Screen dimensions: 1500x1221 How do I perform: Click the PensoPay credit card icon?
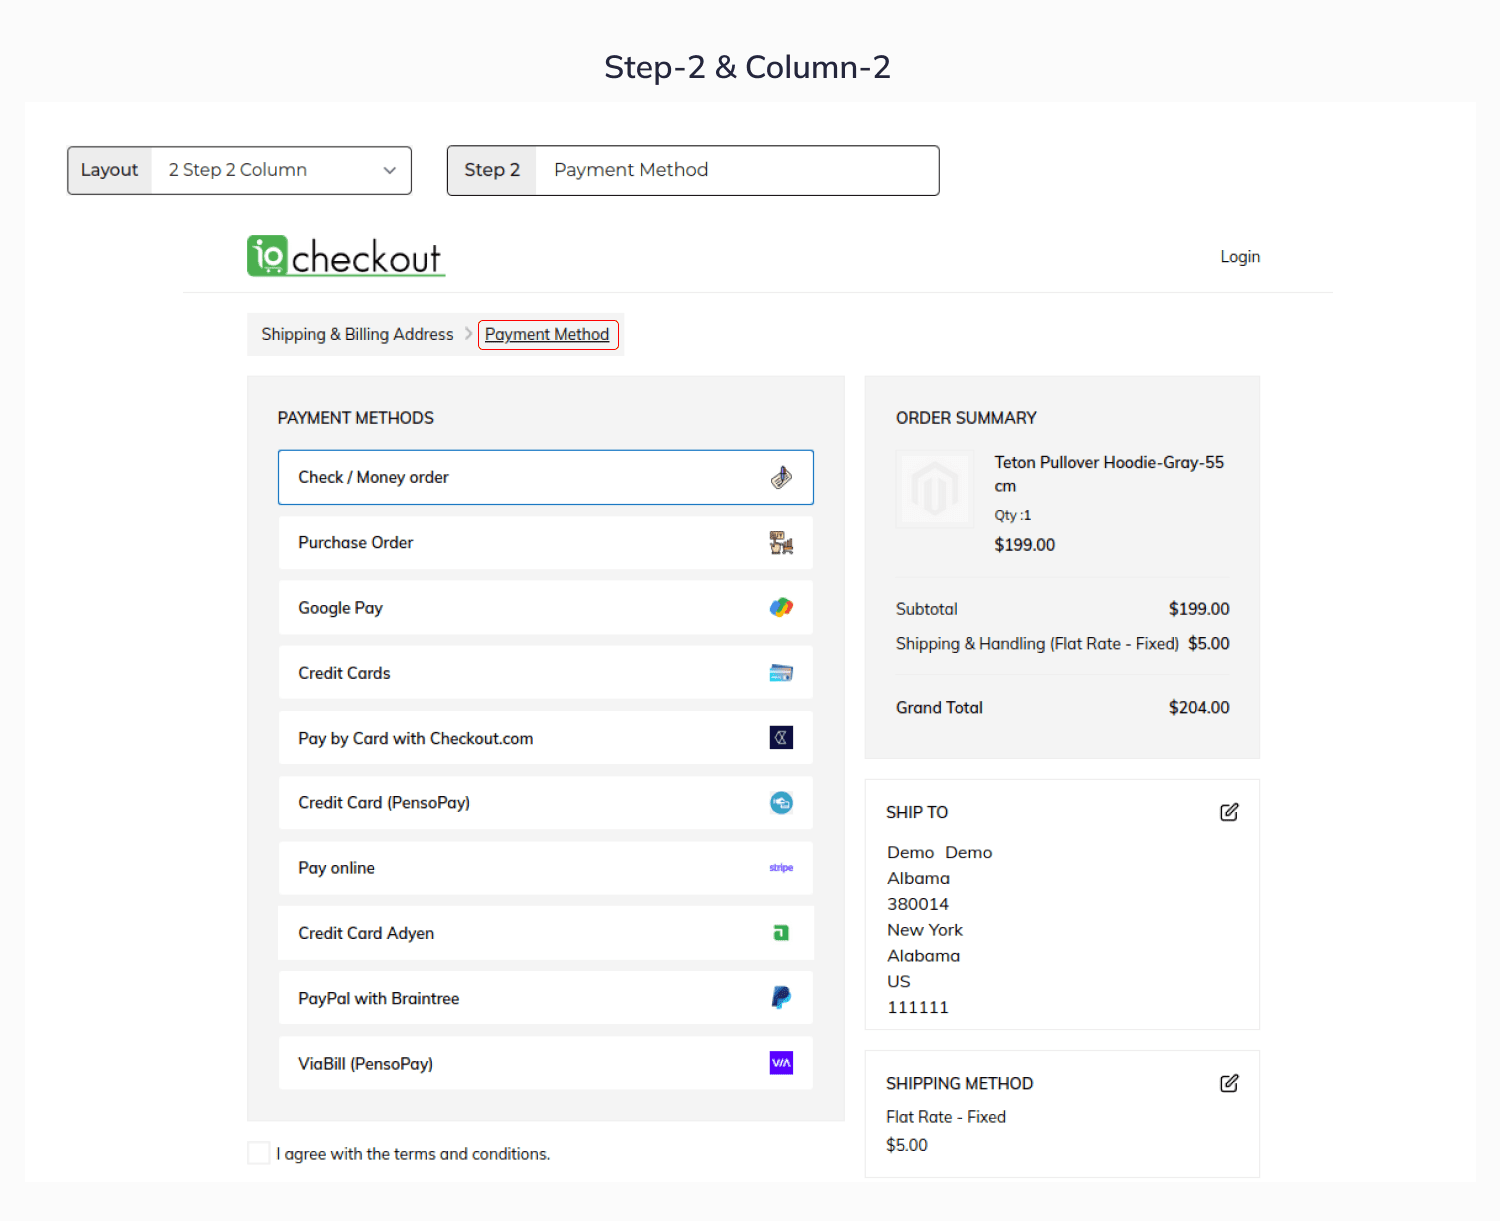[x=781, y=803]
